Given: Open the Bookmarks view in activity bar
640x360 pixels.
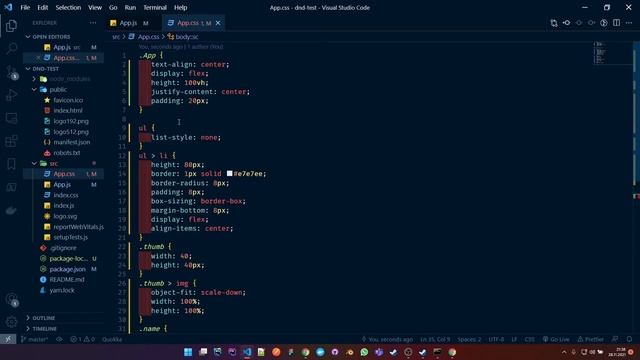Looking at the screenshot, I should point(11,164).
